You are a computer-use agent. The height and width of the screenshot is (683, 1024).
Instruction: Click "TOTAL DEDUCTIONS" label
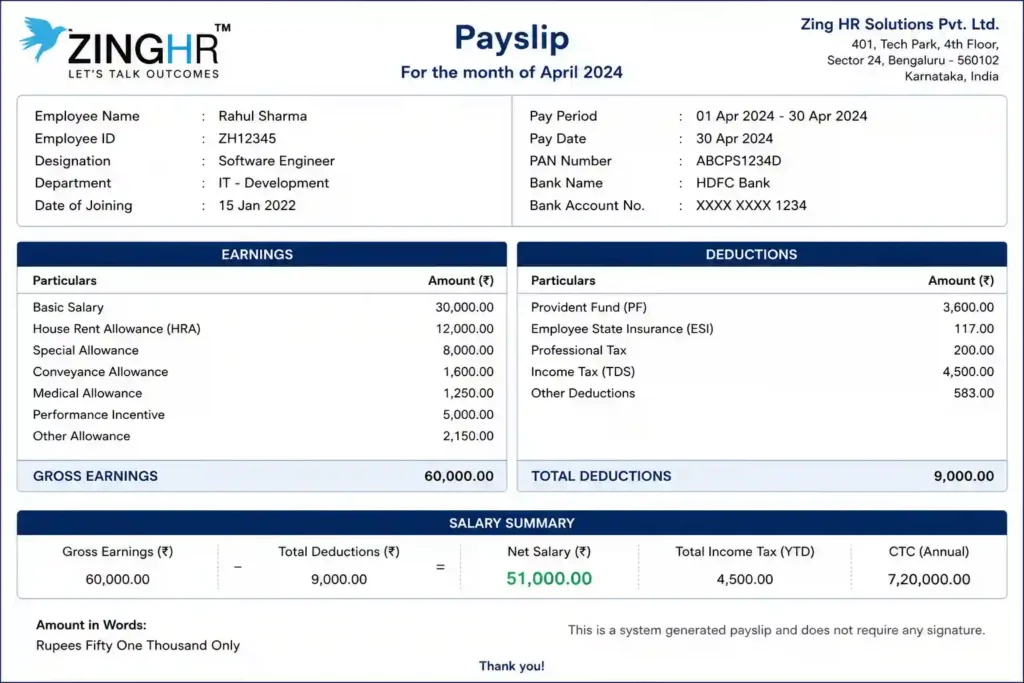click(x=601, y=476)
